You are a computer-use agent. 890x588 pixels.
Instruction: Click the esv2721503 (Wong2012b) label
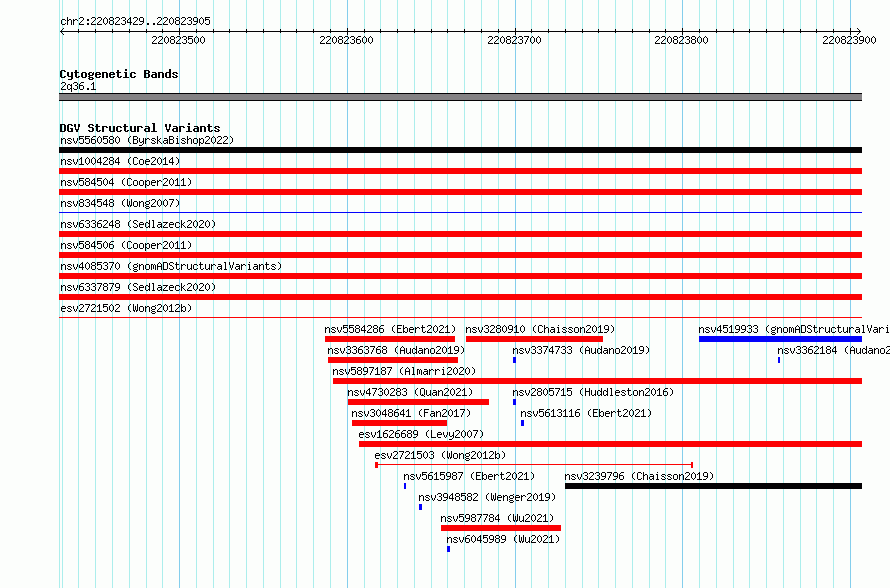coord(440,455)
